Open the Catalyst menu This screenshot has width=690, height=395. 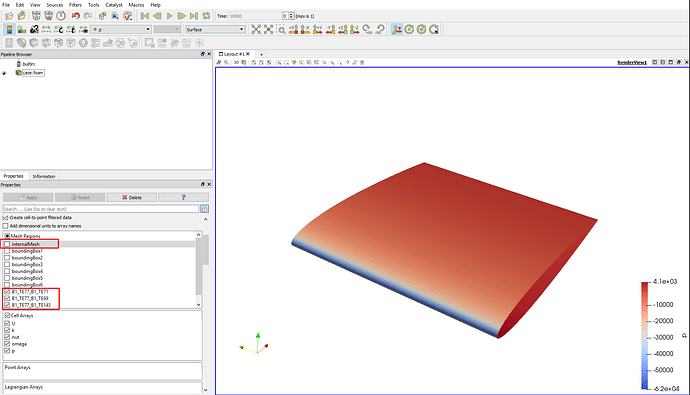(x=114, y=5)
